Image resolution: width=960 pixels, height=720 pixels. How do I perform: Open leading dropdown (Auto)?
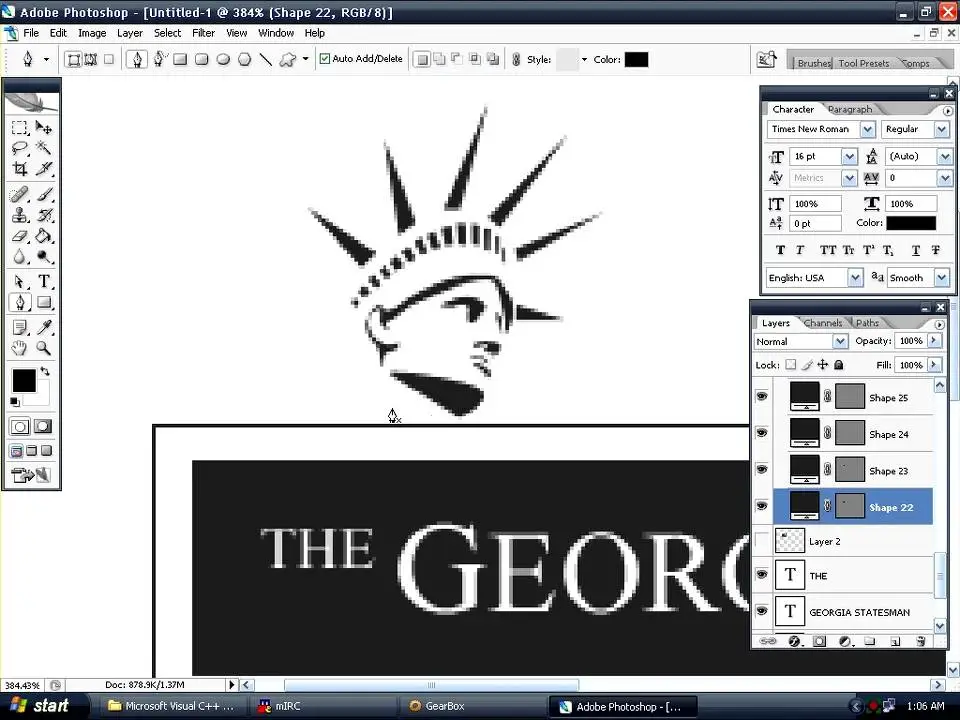click(x=945, y=157)
